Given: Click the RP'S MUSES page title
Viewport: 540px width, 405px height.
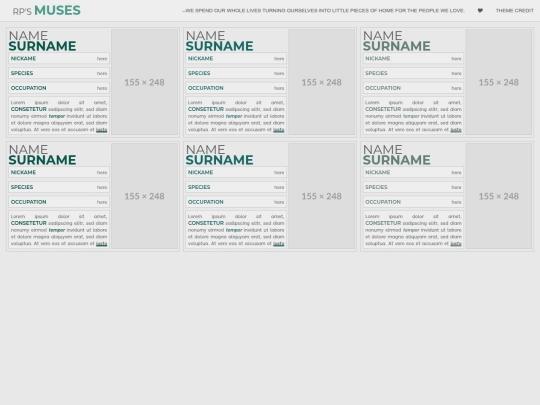Looking at the screenshot, I should pos(46,10).
